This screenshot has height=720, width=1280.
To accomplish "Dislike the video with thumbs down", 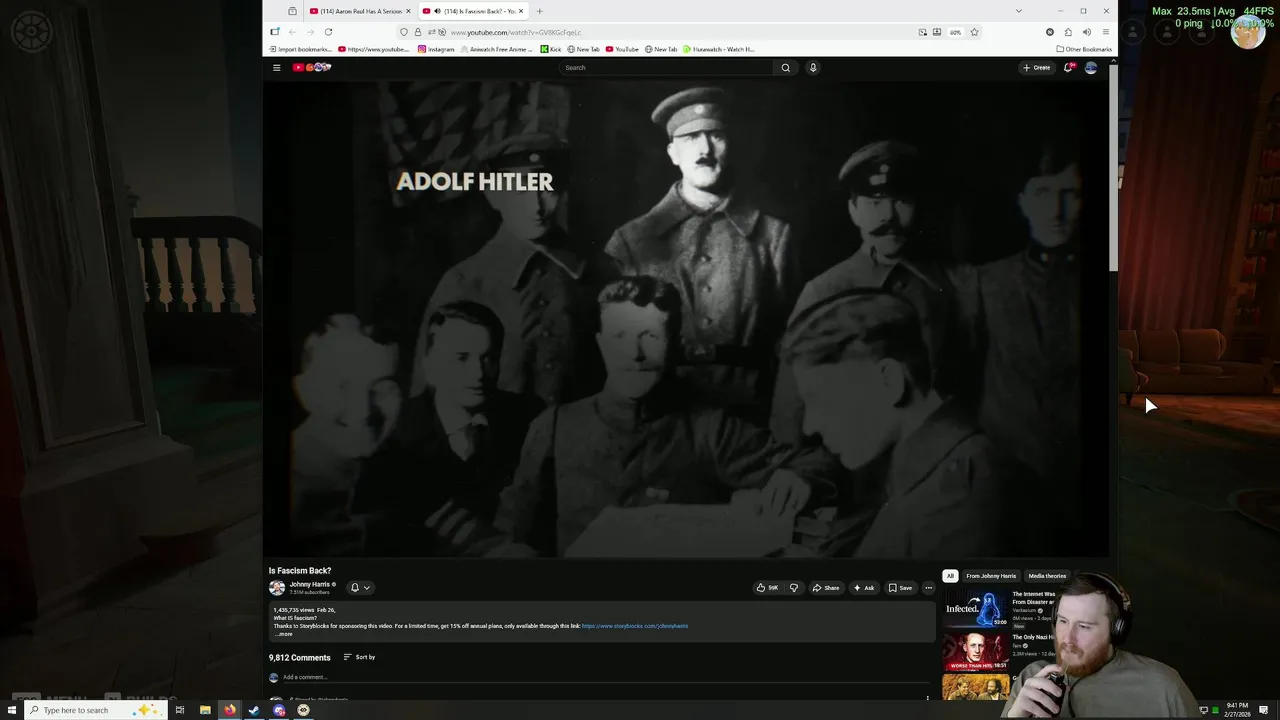I will click(794, 588).
